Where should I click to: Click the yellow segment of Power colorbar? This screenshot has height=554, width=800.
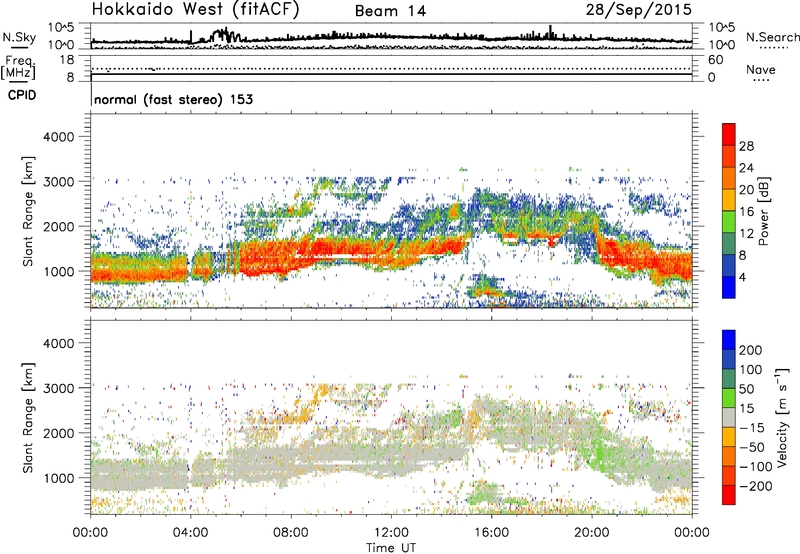click(729, 199)
